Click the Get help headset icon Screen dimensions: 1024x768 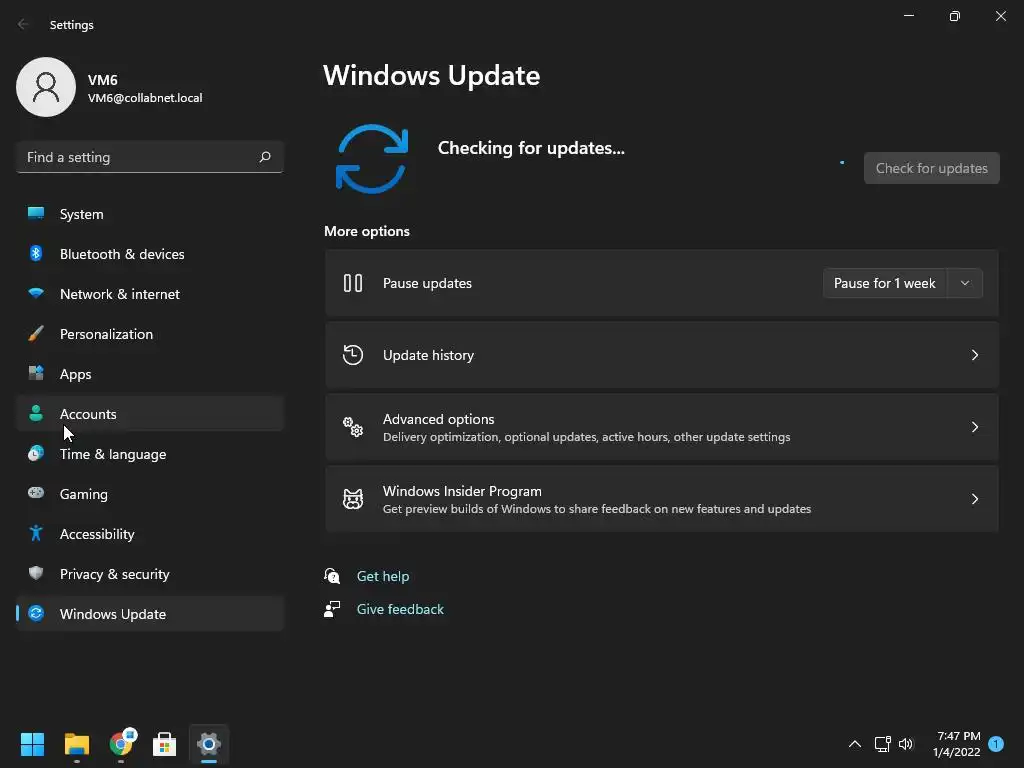click(332, 575)
